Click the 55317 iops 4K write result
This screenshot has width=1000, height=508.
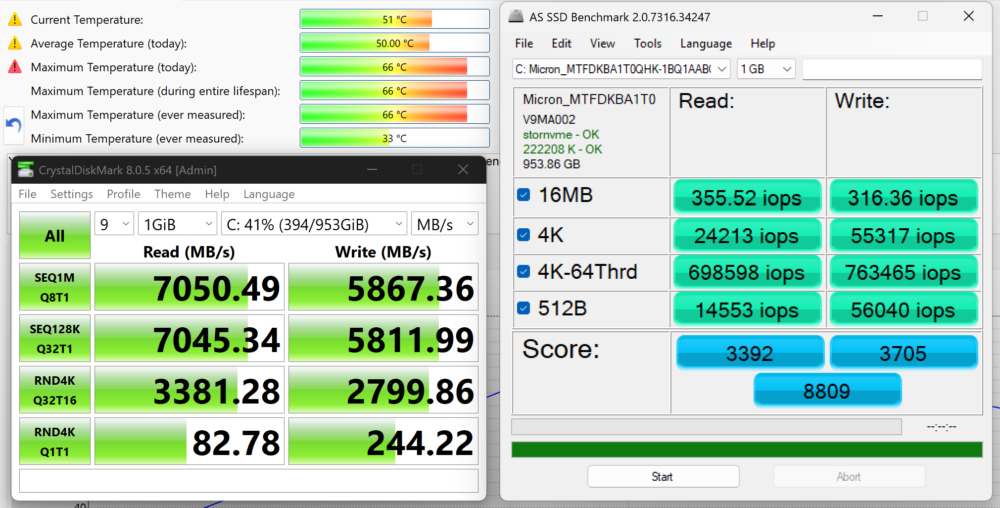pyautogui.click(x=903, y=235)
